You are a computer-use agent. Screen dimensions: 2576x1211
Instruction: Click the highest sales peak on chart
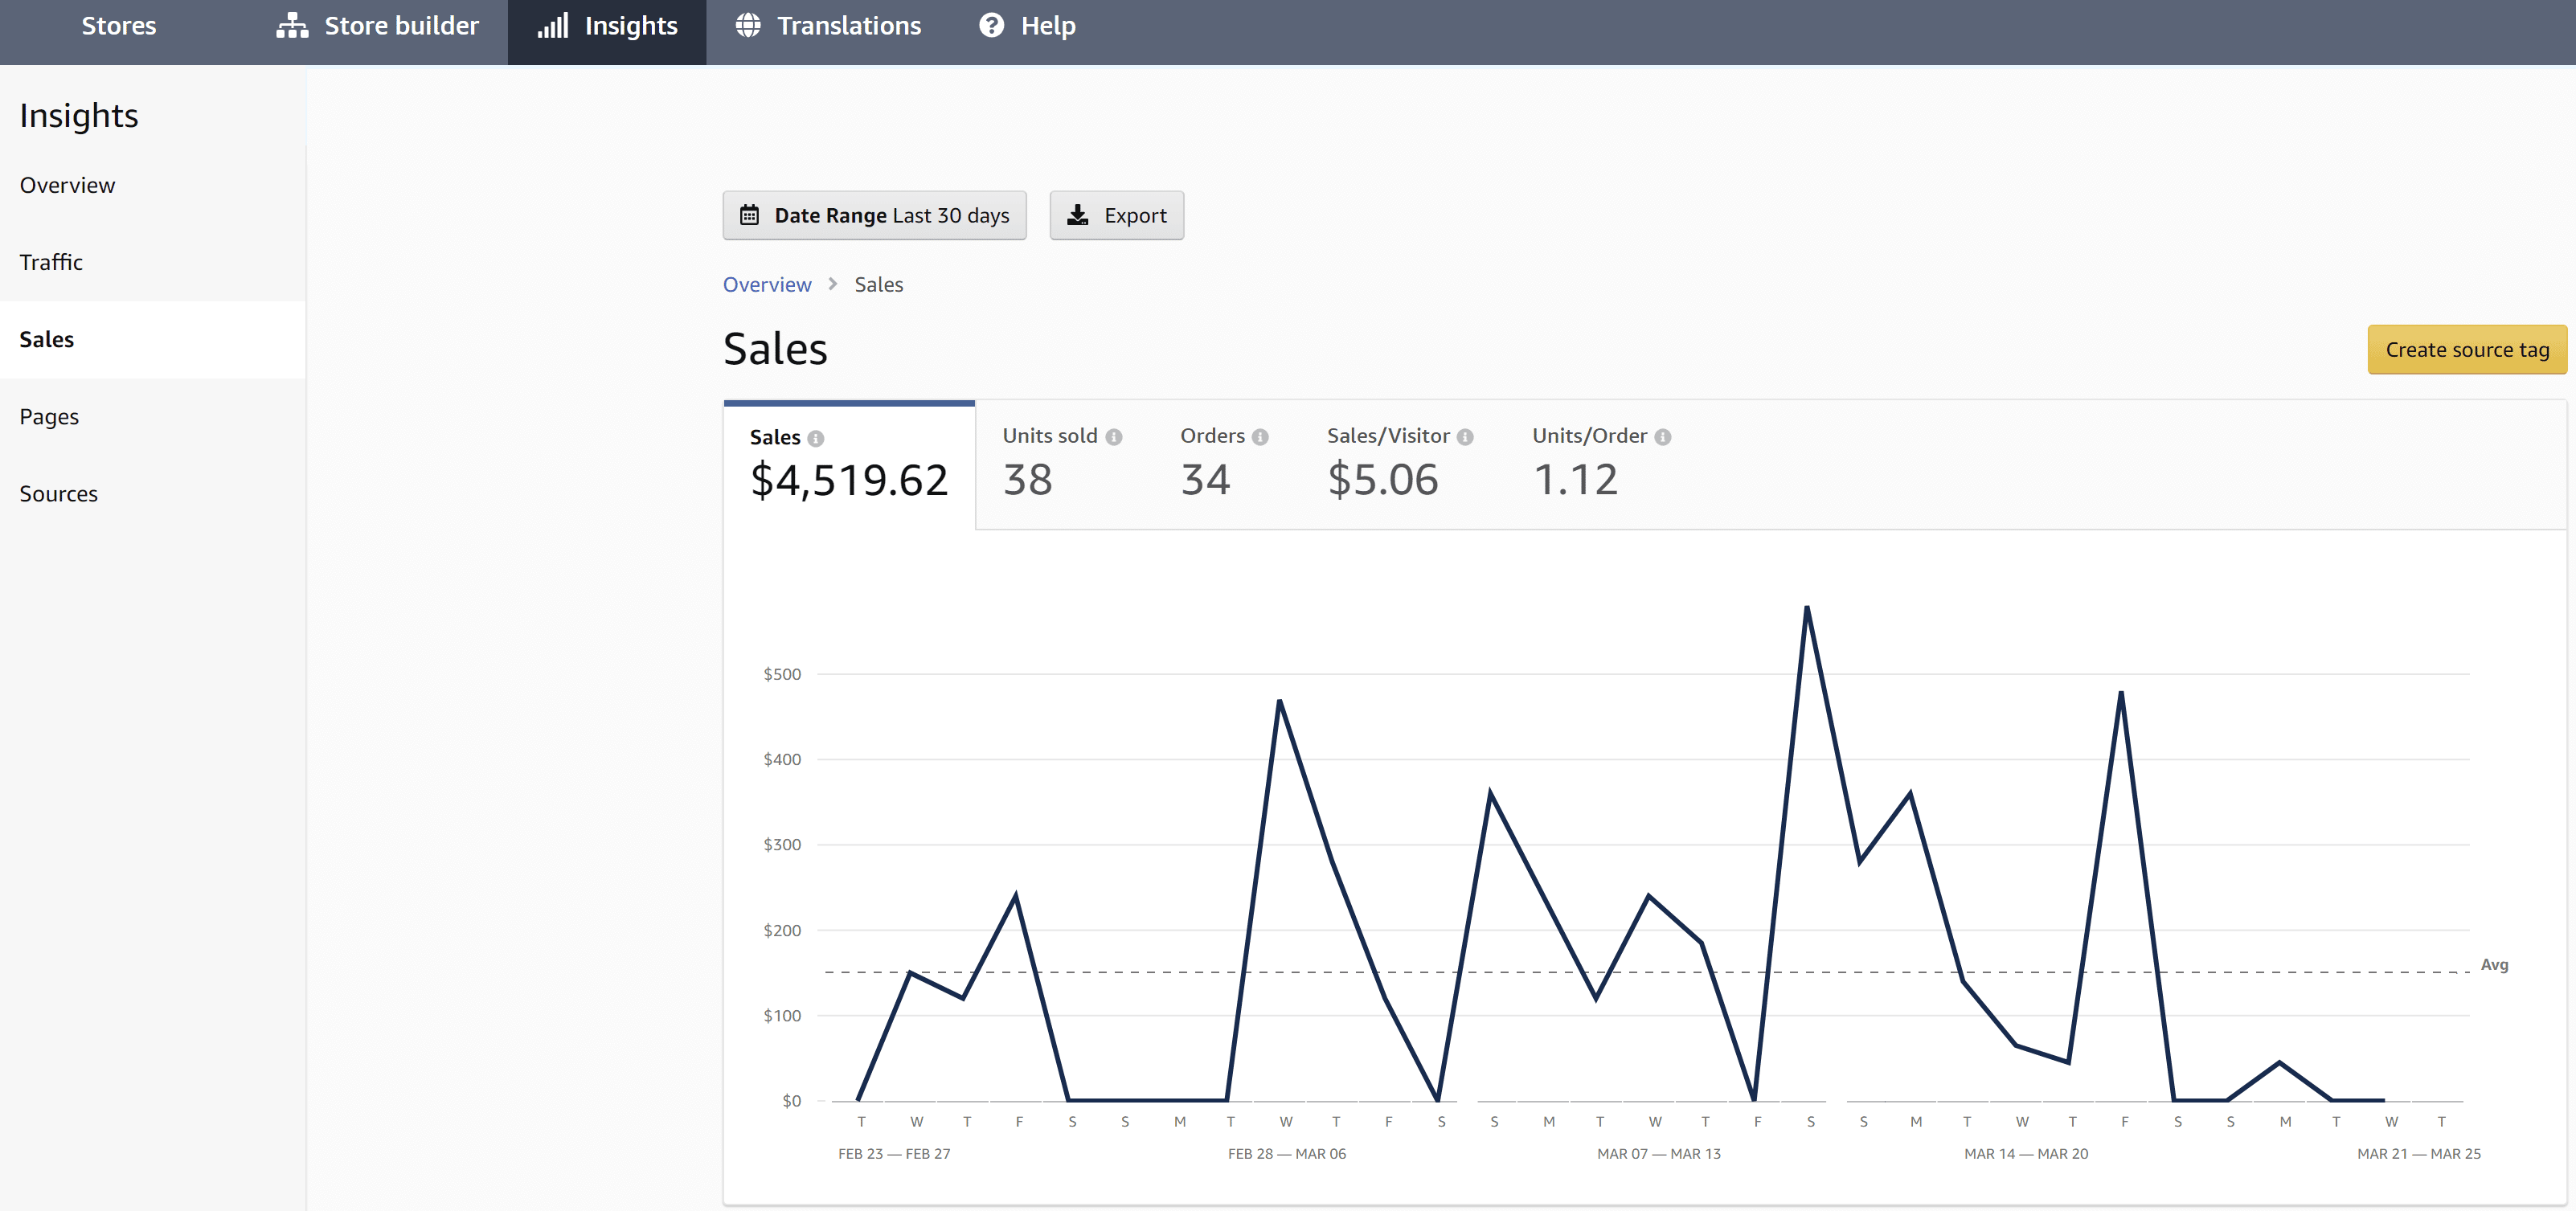(x=1807, y=608)
